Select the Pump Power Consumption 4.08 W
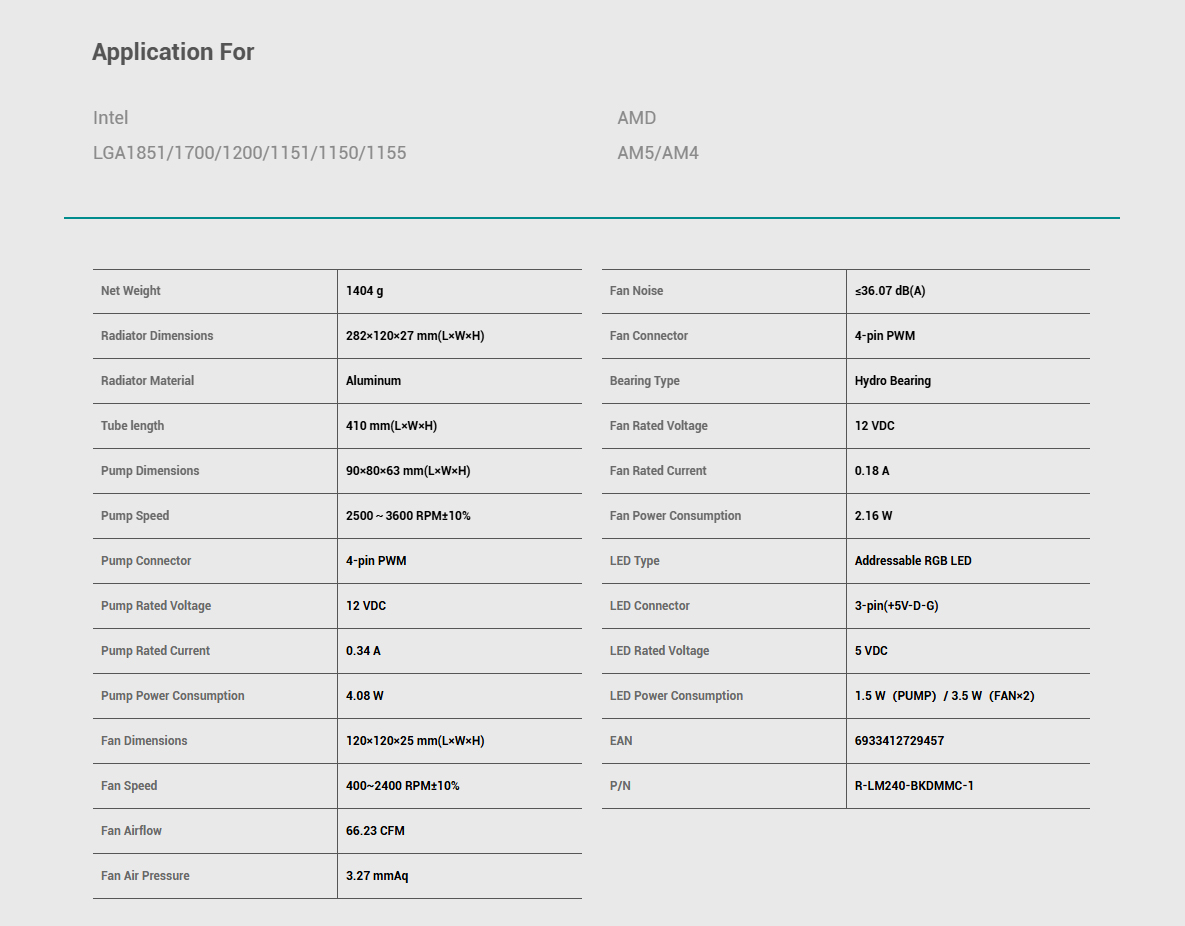Viewport: 1185px width, 926px height. 364,695
